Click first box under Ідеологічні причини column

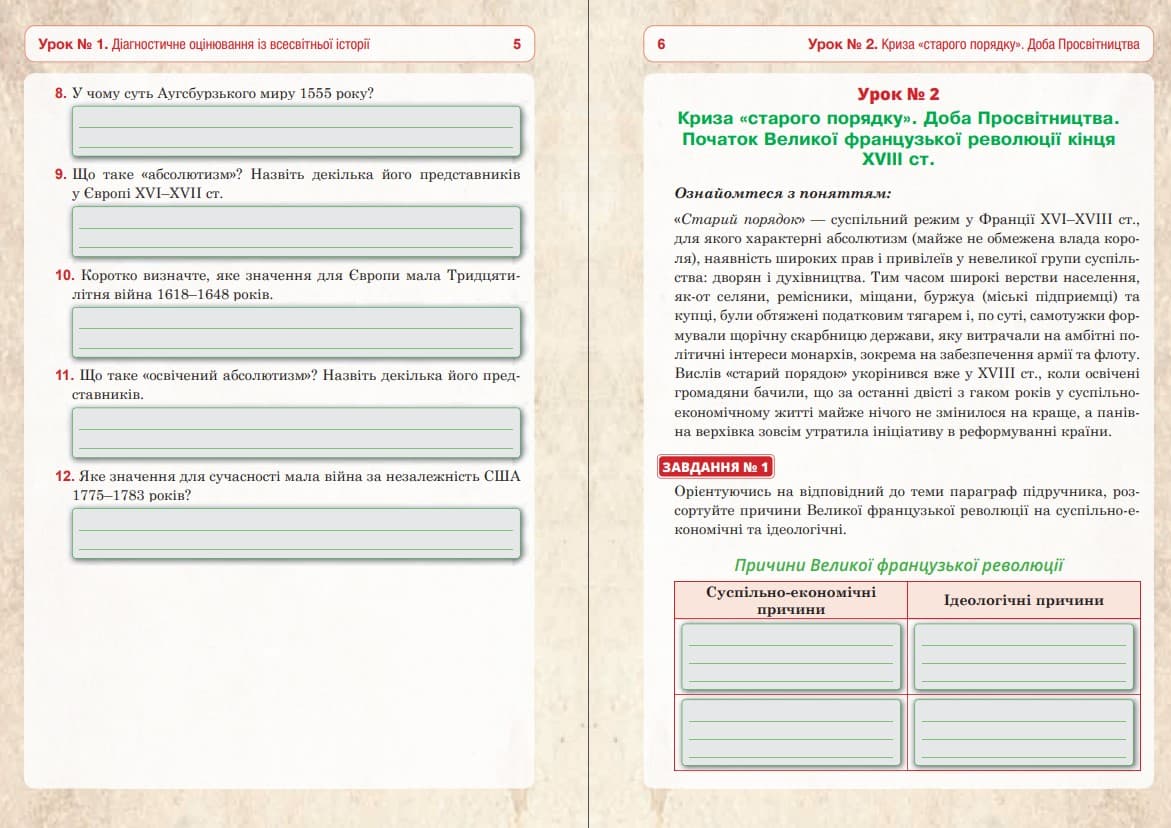click(x=1024, y=656)
